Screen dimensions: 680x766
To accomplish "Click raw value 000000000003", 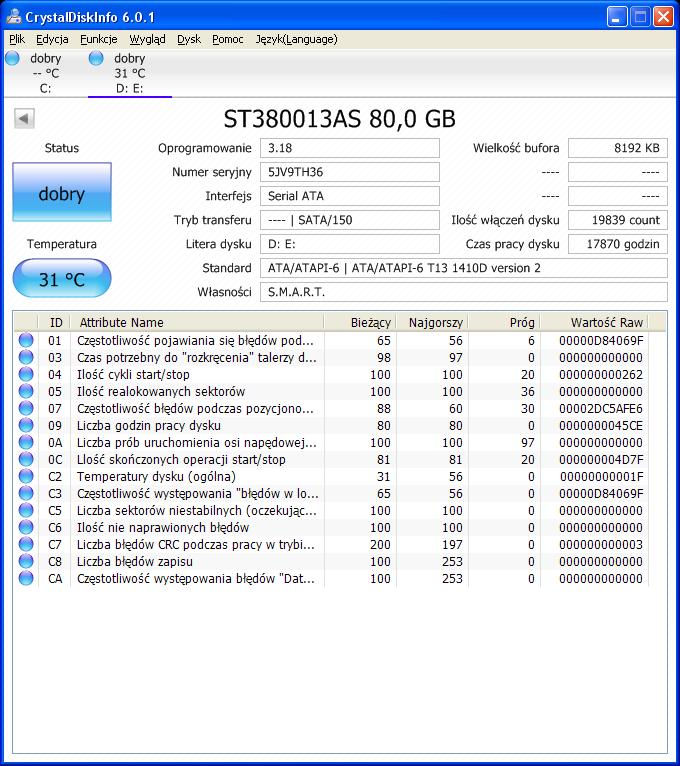I will point(601,545).
